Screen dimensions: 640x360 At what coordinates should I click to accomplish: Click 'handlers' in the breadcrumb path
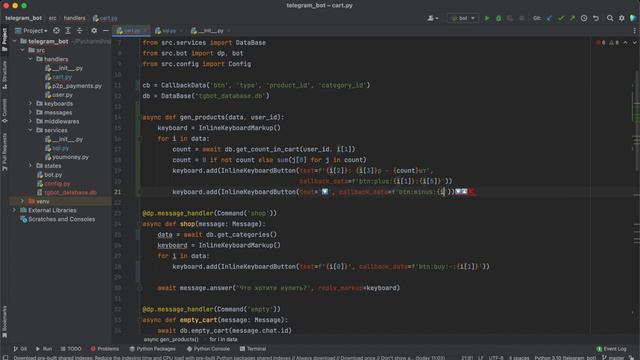point(75,18)
